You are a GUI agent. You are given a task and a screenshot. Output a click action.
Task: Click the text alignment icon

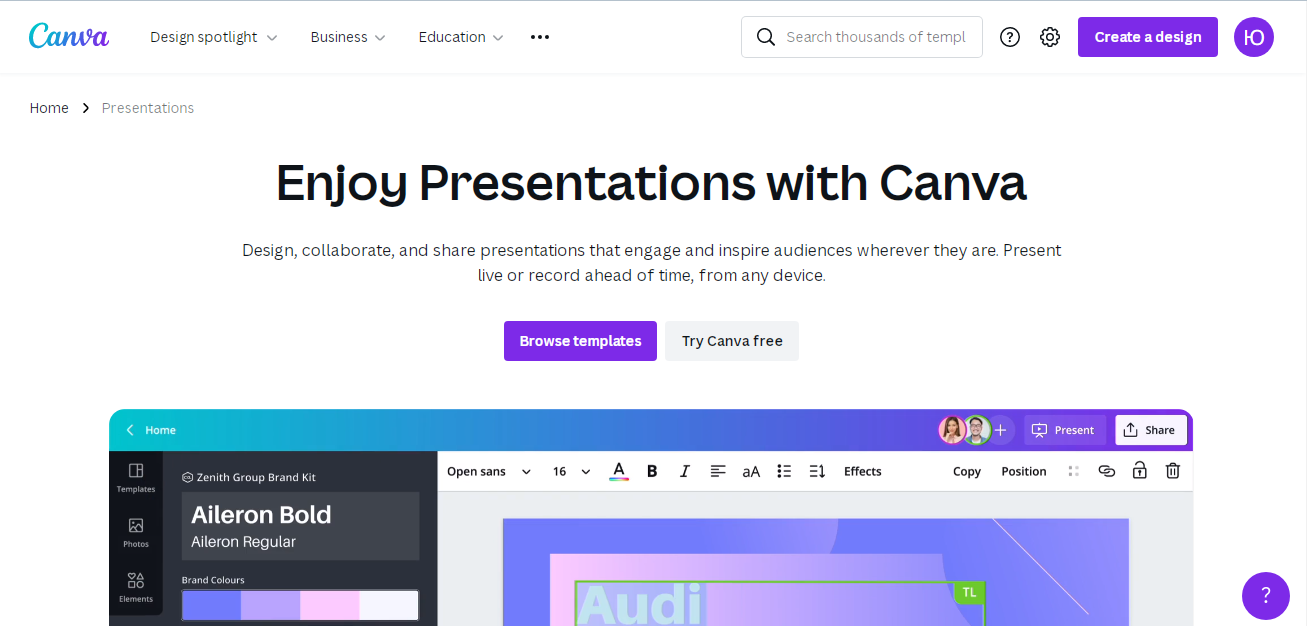coord(718,471)
